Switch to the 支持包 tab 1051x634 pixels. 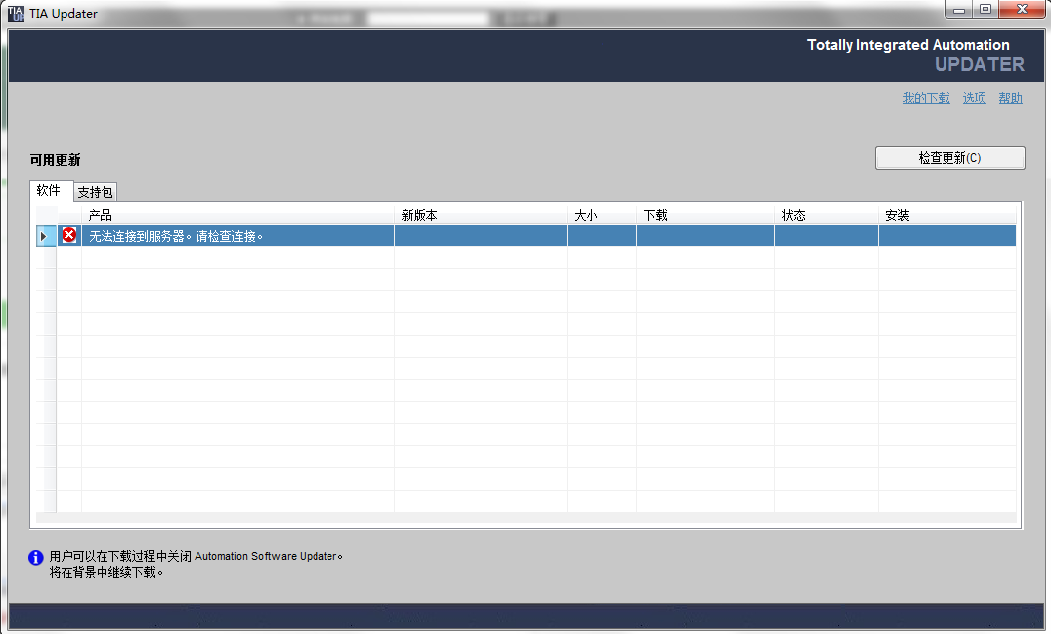[x=95, y=192]
